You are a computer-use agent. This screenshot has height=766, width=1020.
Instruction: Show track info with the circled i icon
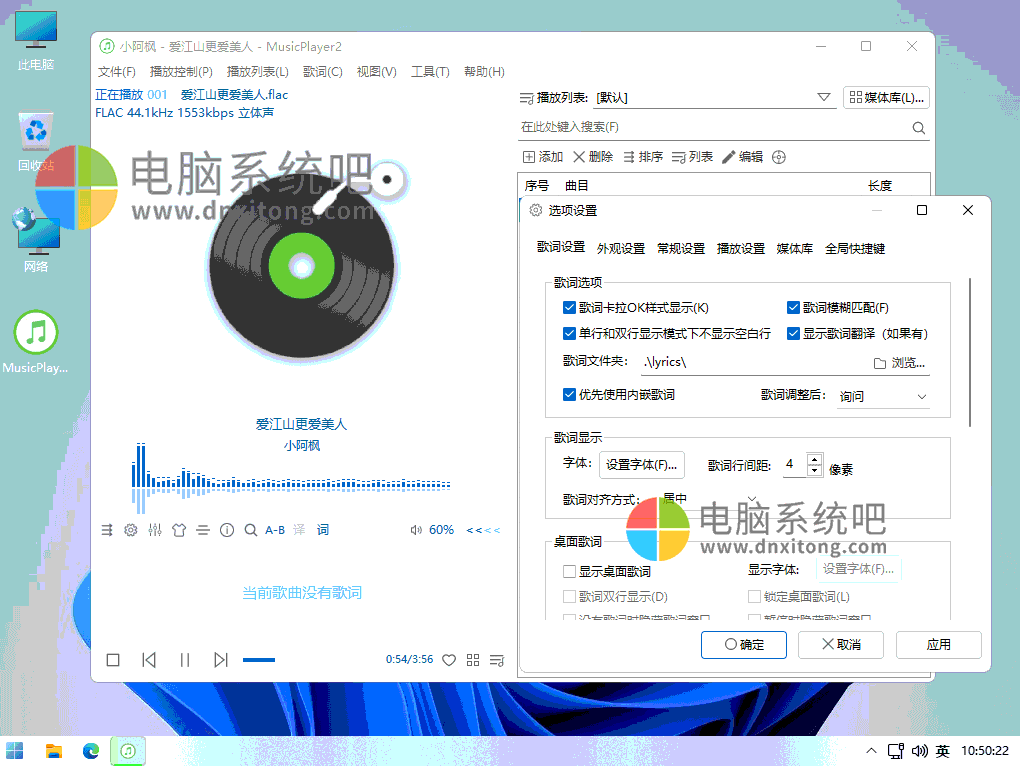227,530
